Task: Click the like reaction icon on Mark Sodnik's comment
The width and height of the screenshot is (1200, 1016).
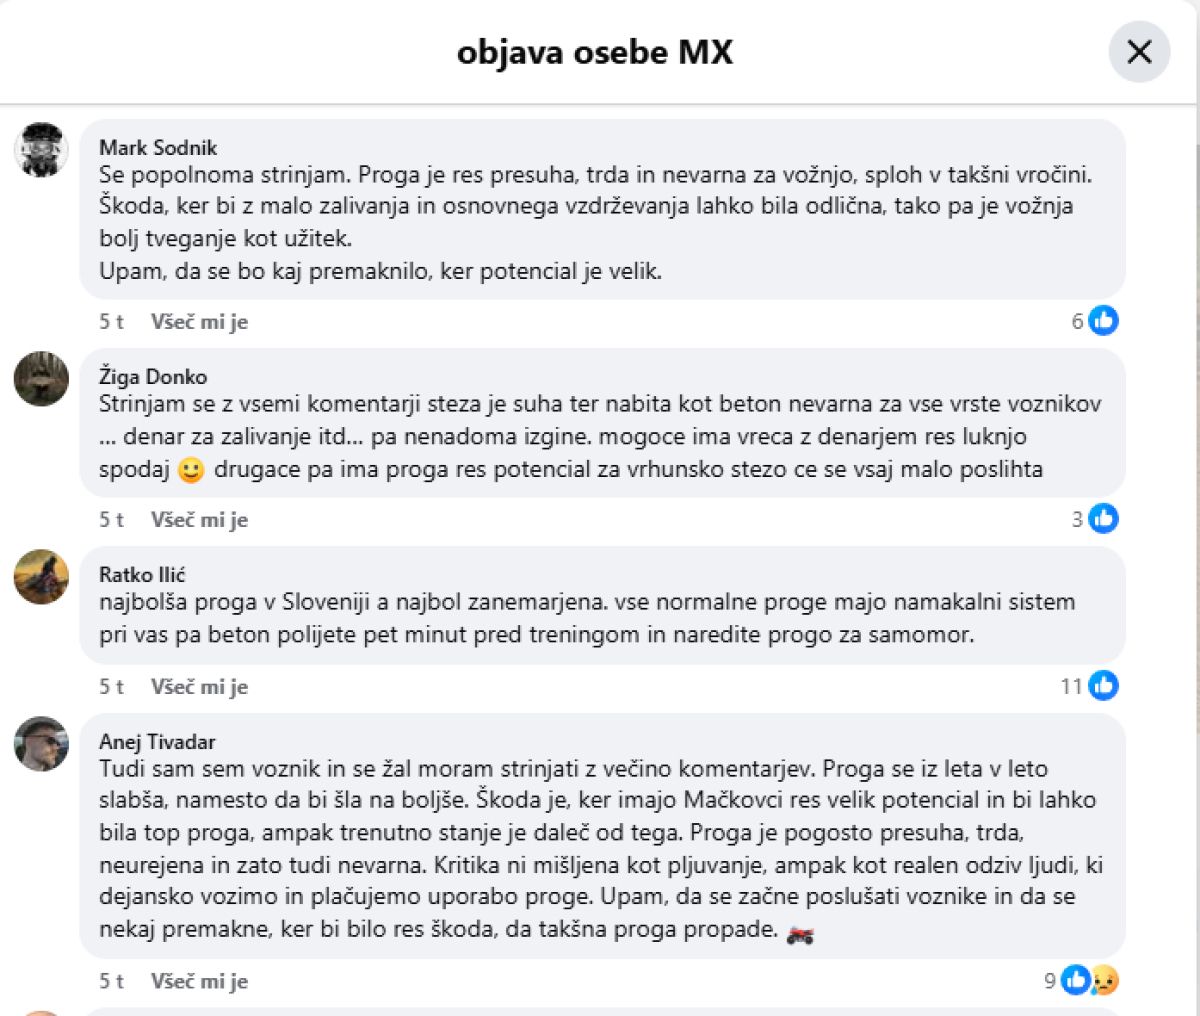Action: coord(1103,321)
